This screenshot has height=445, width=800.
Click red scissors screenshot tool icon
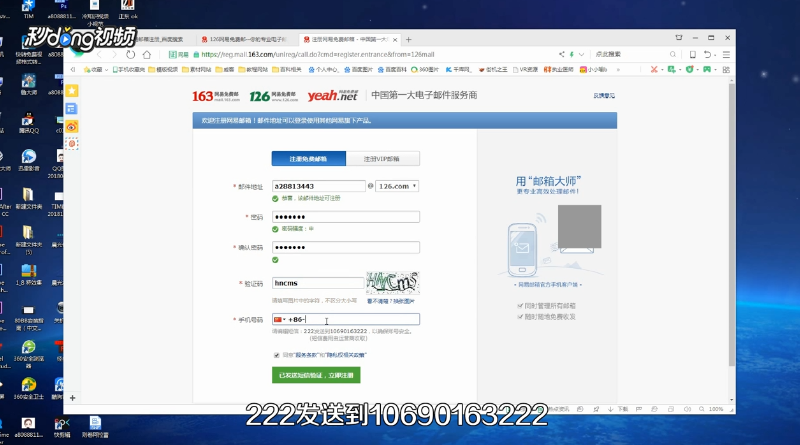point(654,69)
